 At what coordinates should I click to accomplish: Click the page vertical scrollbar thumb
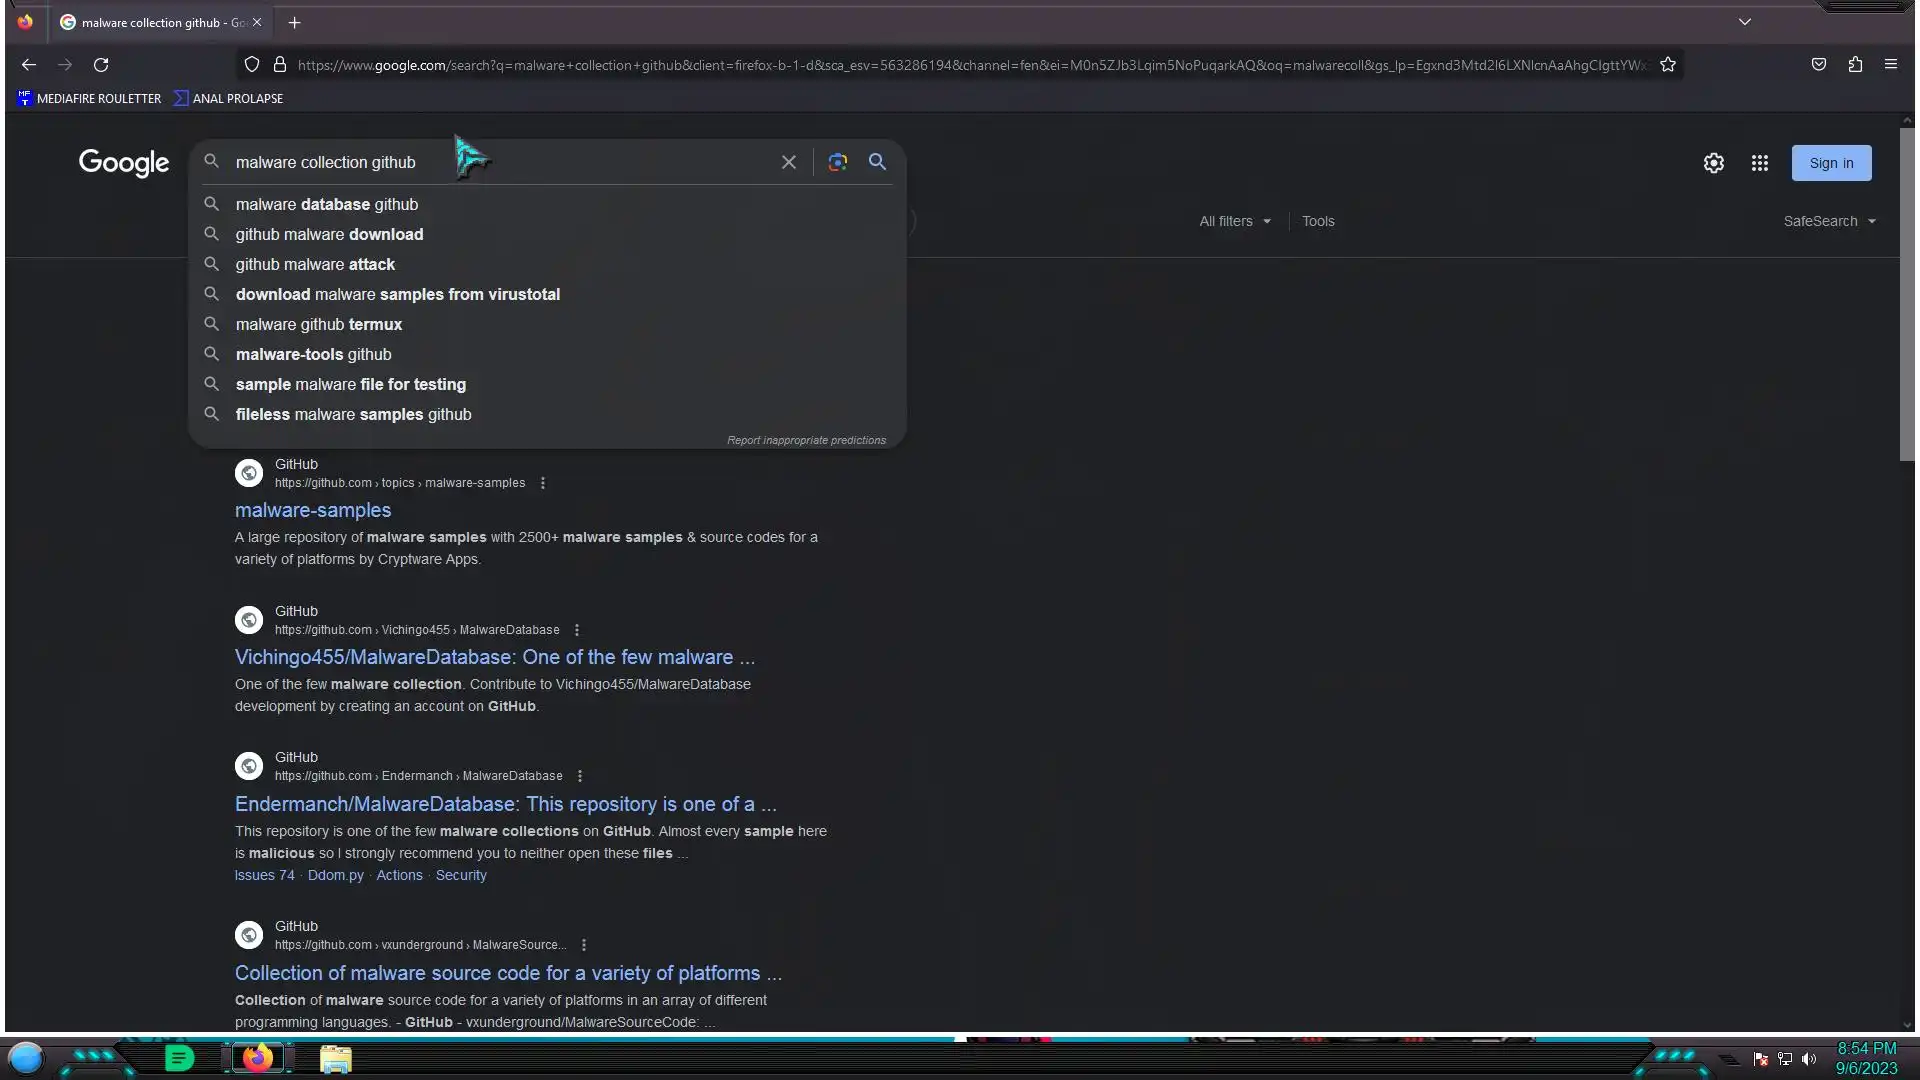[x=1907, y=295]
